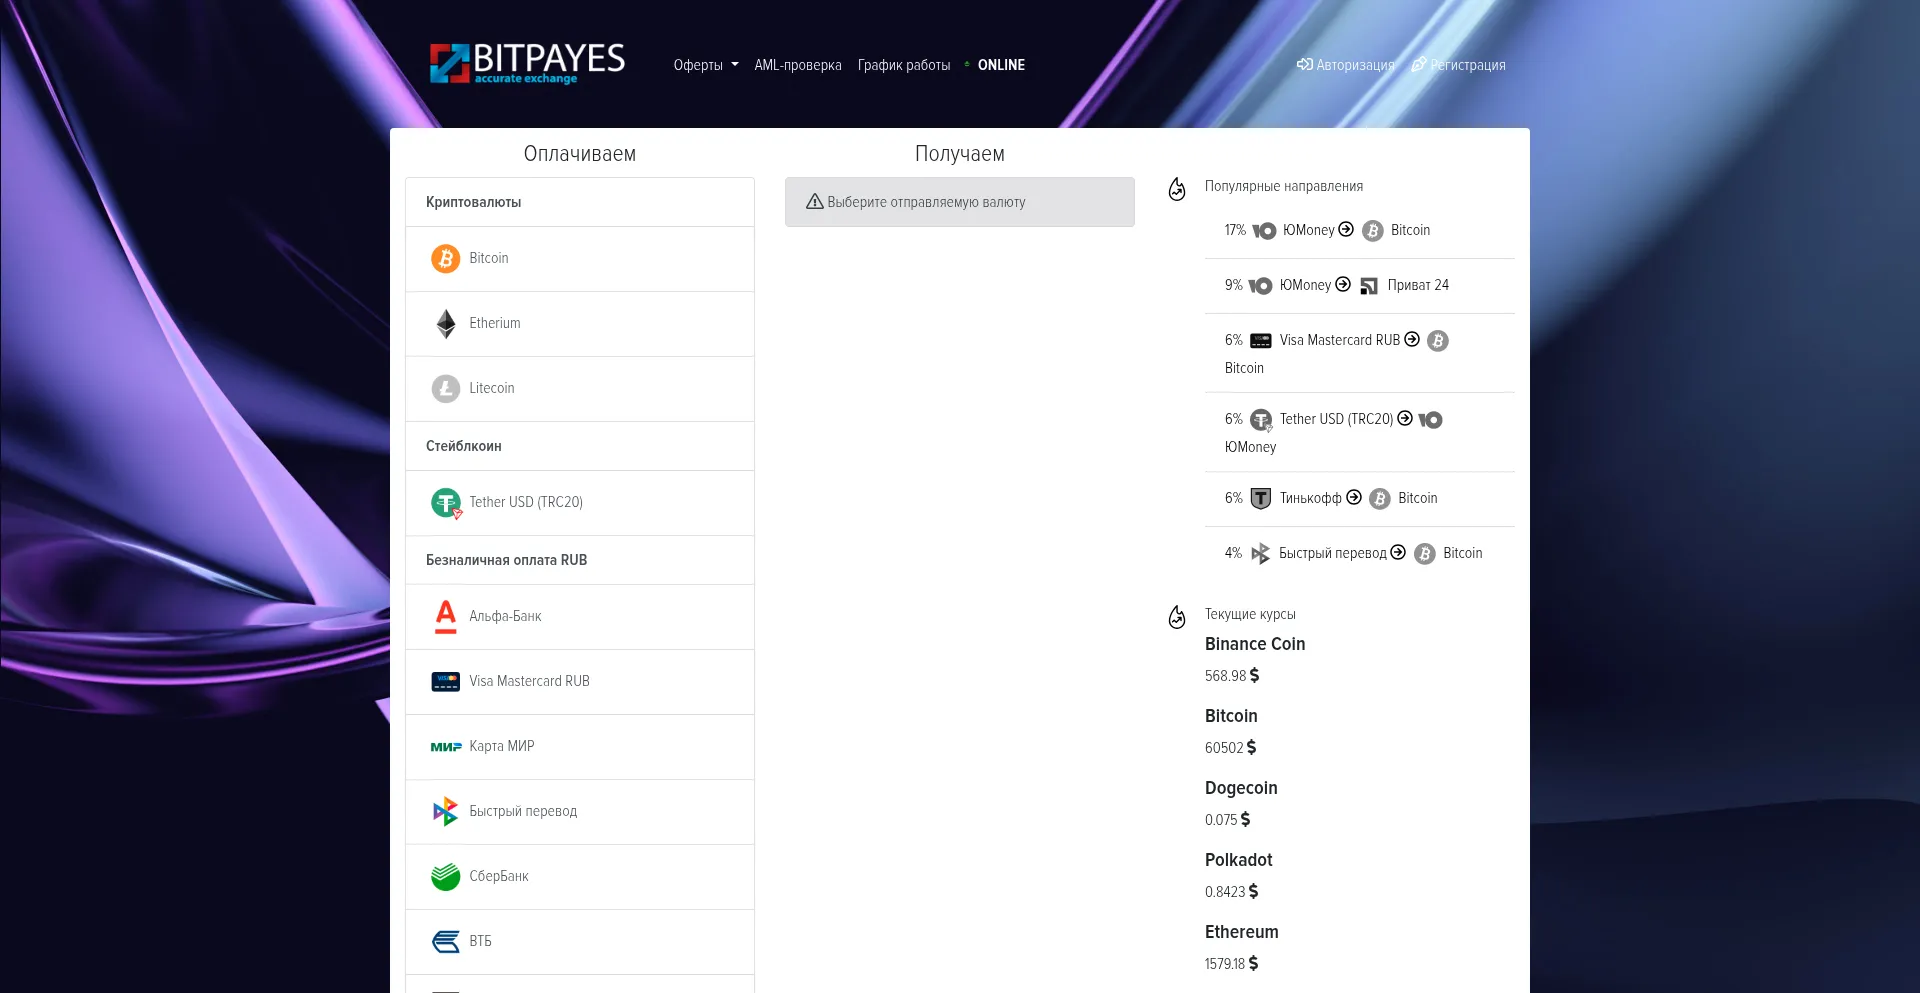Image resolution: width=1920 pixels, height=993 pixels.
Task: Open 6% Тинькофф to Bitcoin direction
Action: point(1360,499)
